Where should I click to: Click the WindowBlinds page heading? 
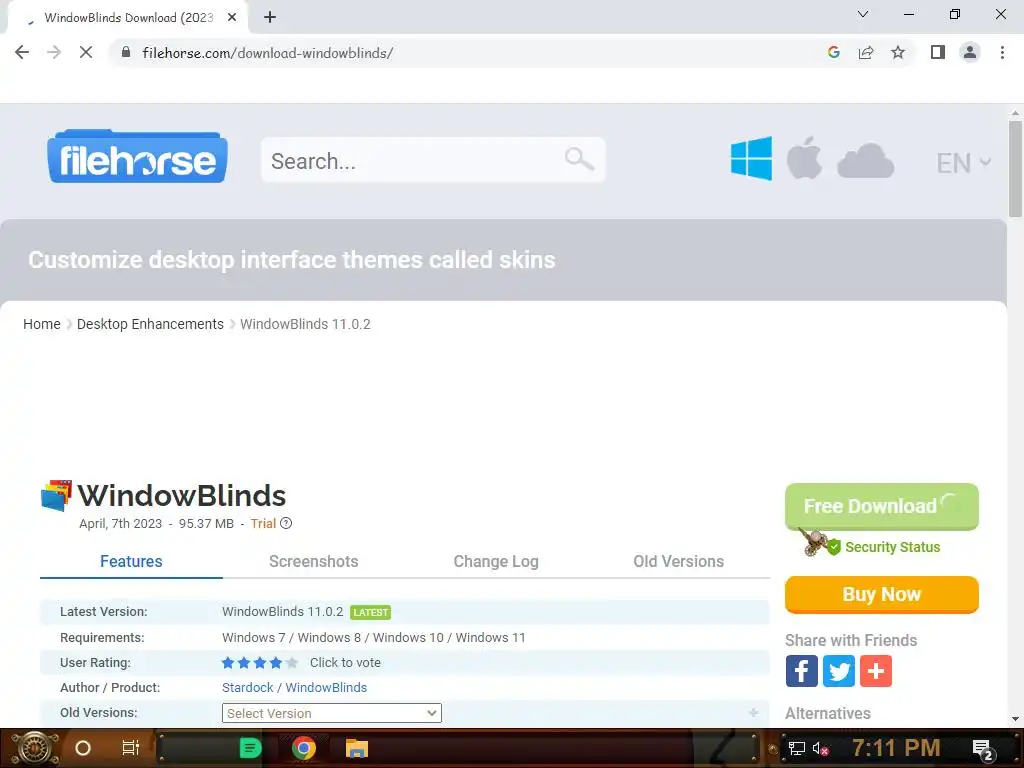click(x=182, y=496)
